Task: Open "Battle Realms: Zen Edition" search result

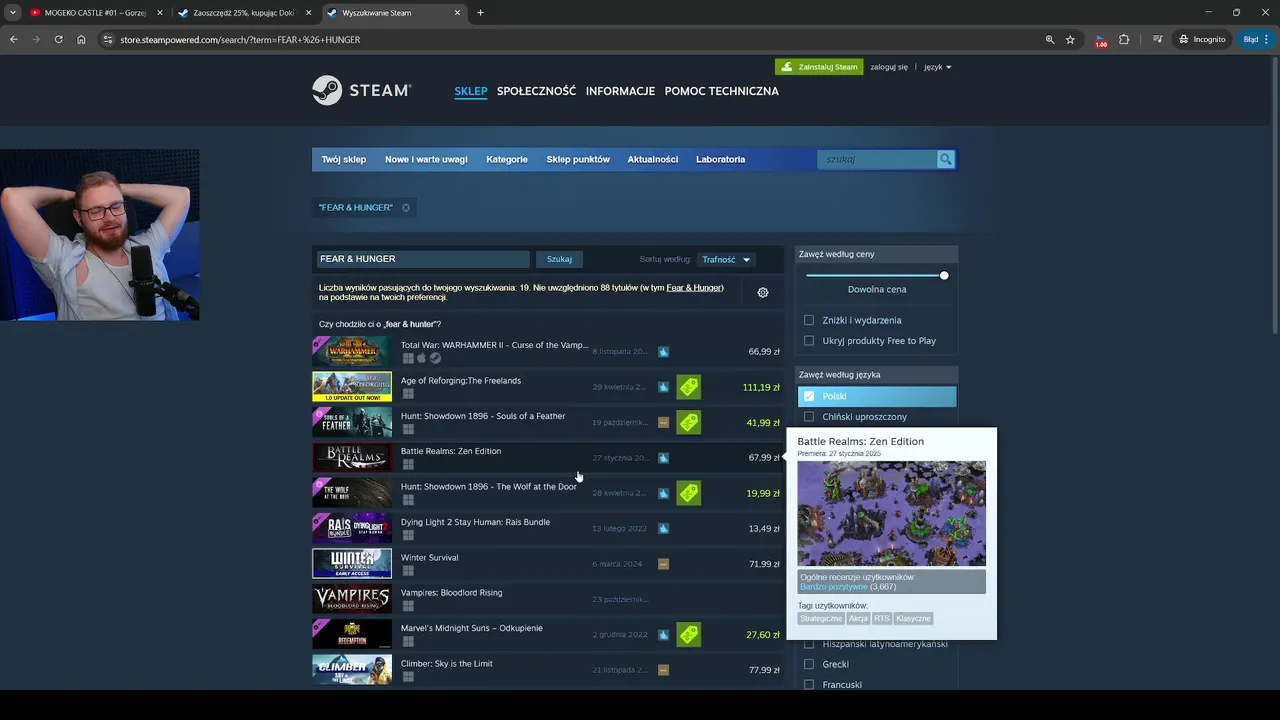Action: 546,458
